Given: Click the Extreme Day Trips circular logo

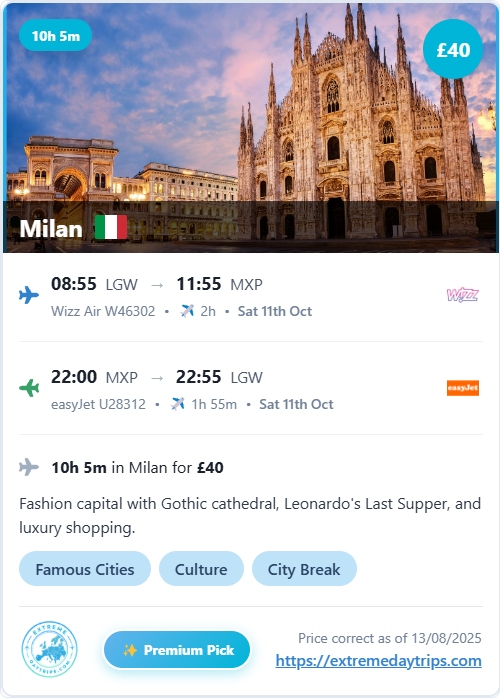Looking at the screenshot, I should coord(49,649).
